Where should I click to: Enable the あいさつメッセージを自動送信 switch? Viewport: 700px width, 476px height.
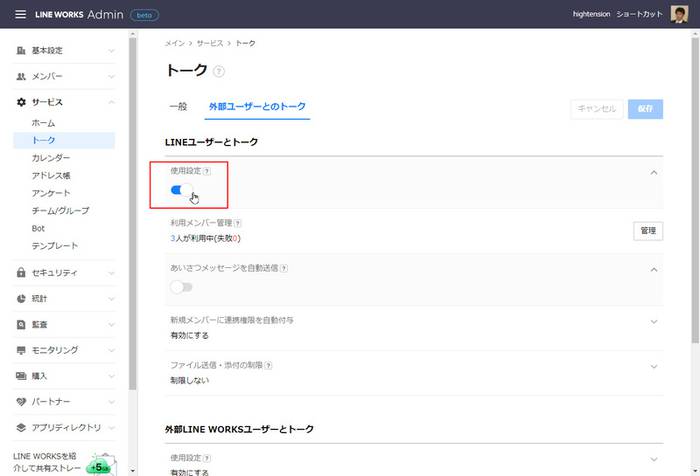[181, 287]
